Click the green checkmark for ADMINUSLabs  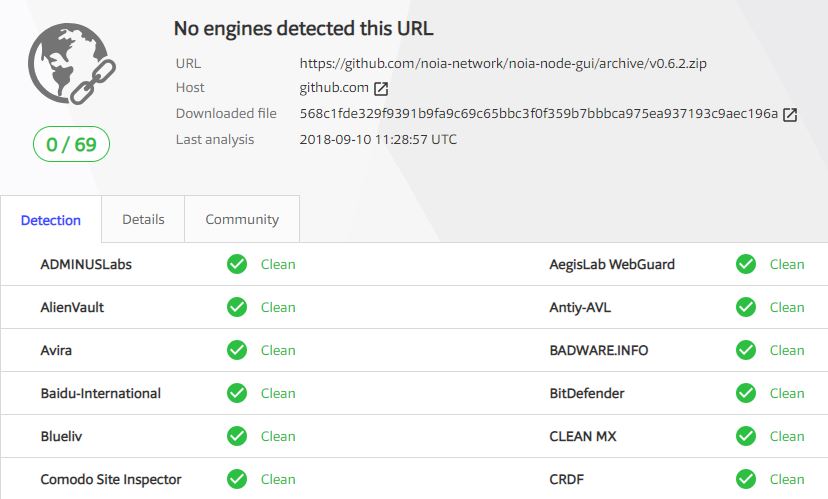click(x=237, y=264)
